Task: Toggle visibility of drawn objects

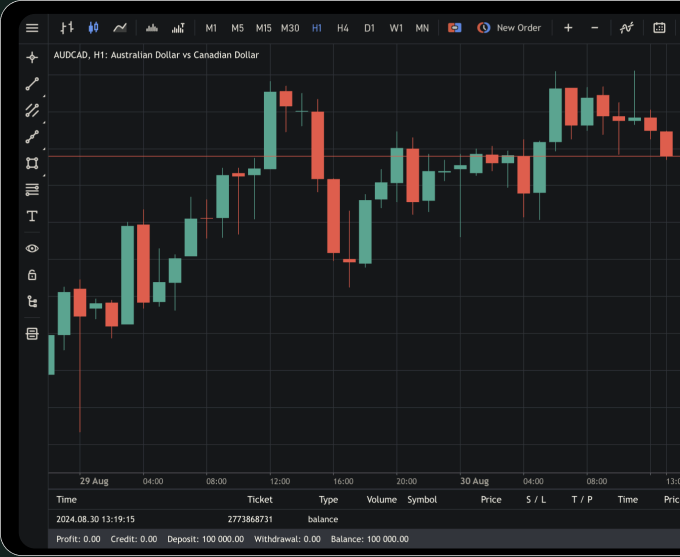Action: tap(32, 249)
